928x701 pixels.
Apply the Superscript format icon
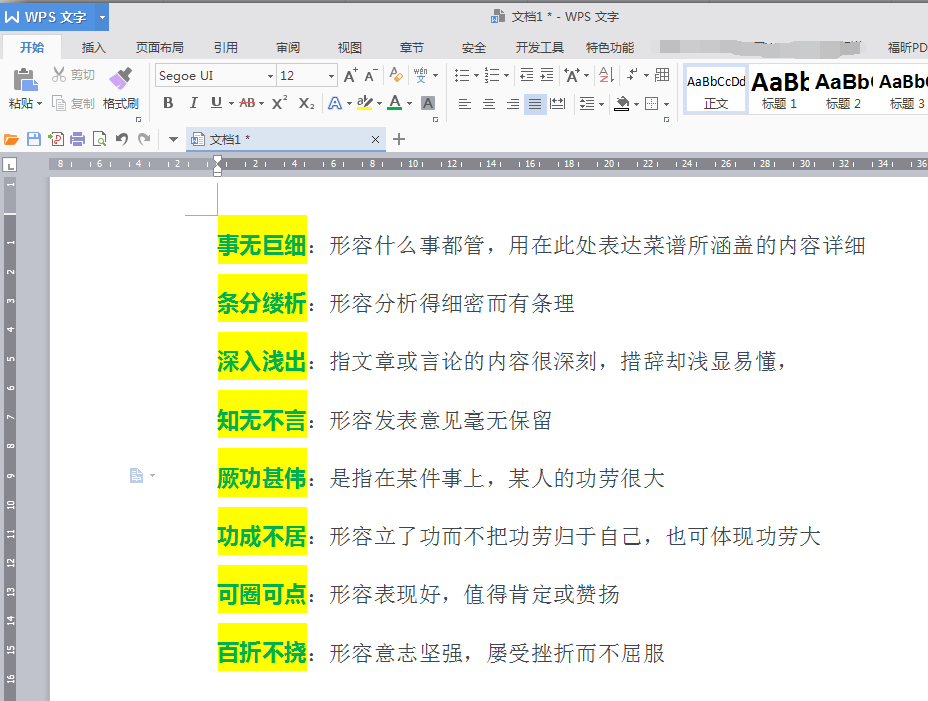(279, 103)
